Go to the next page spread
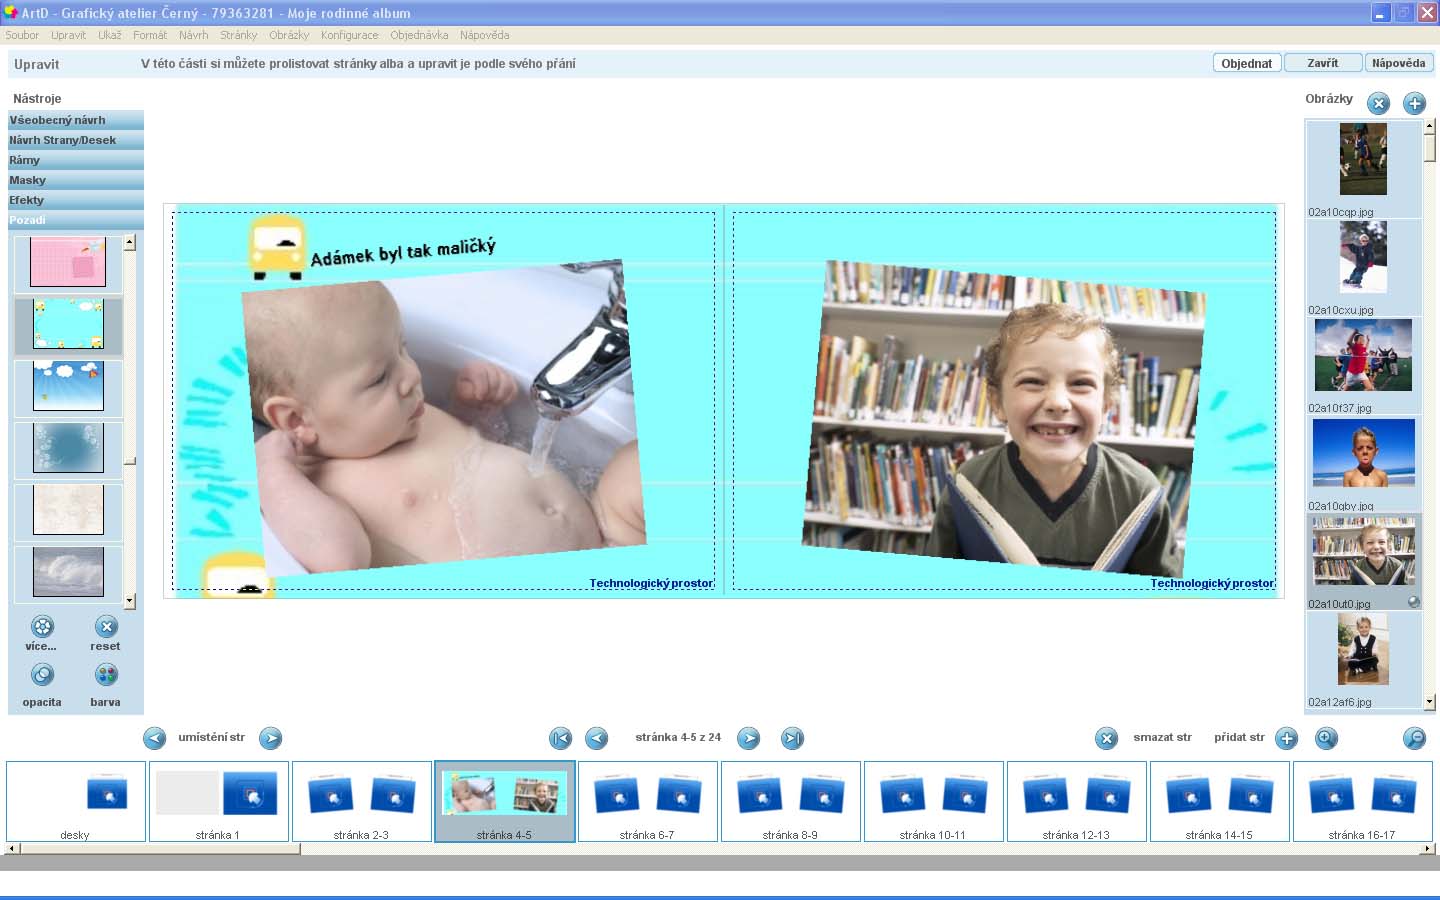 [x=748, y=739]
